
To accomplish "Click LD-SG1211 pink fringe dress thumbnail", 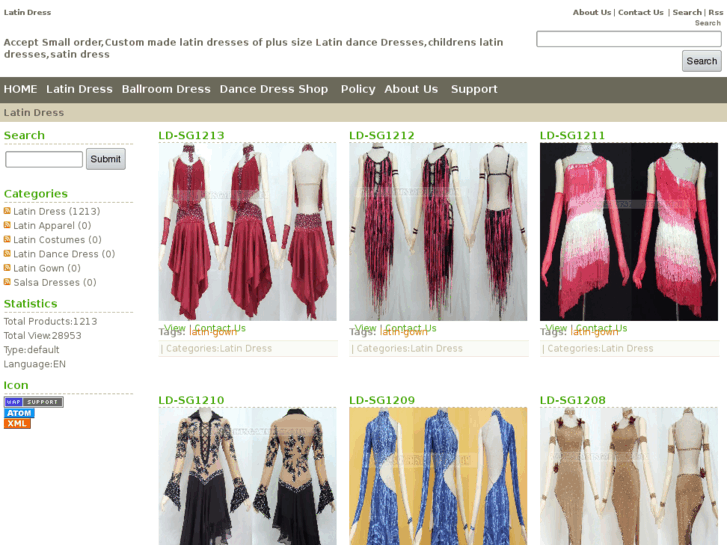I will tap(629, 232).
